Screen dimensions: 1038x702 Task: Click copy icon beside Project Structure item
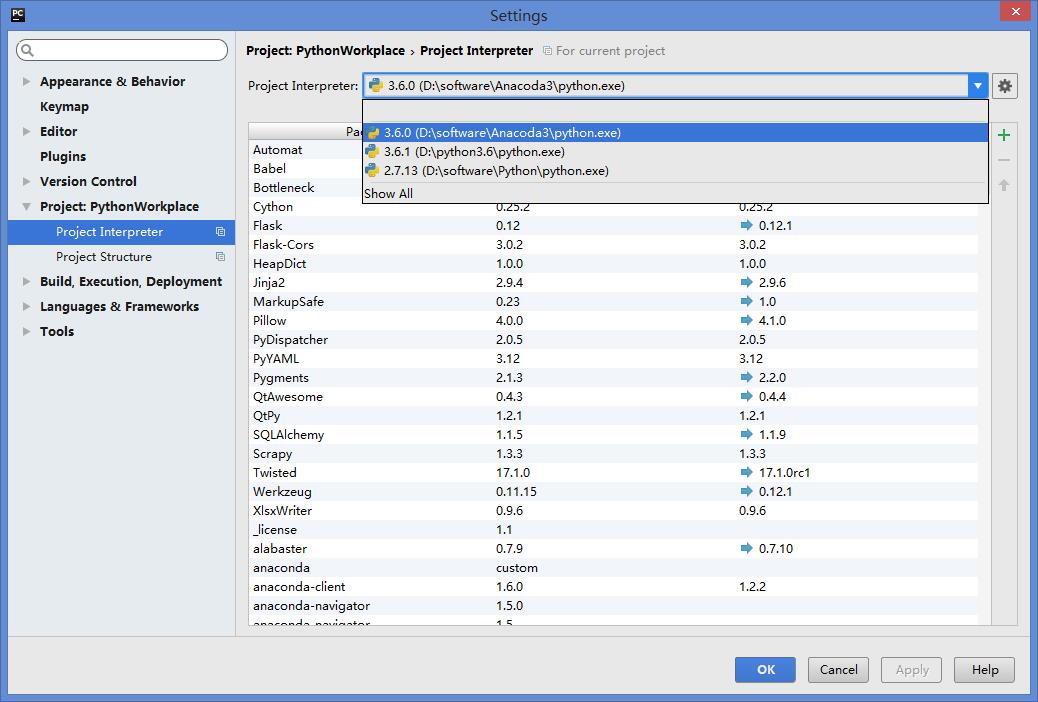[x=220, y=257]
